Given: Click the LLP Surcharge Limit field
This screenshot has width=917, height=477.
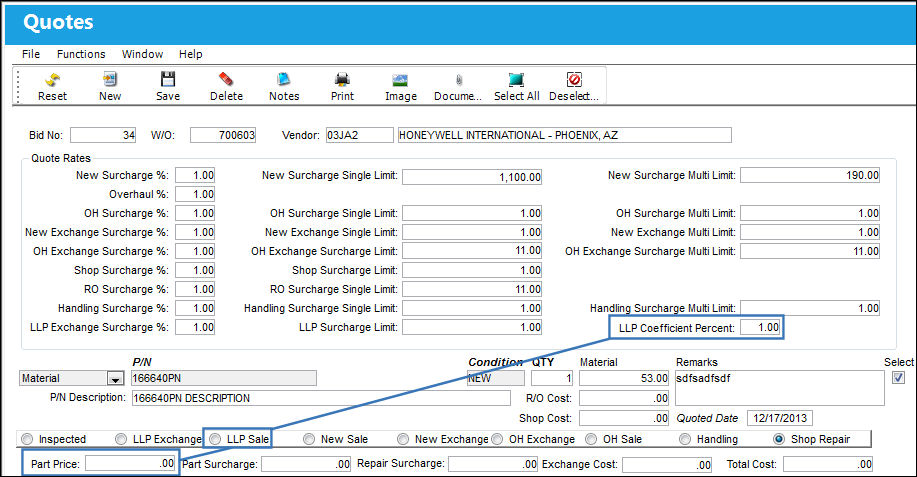Looking at the screenshot, I should [x=472, y=327].
